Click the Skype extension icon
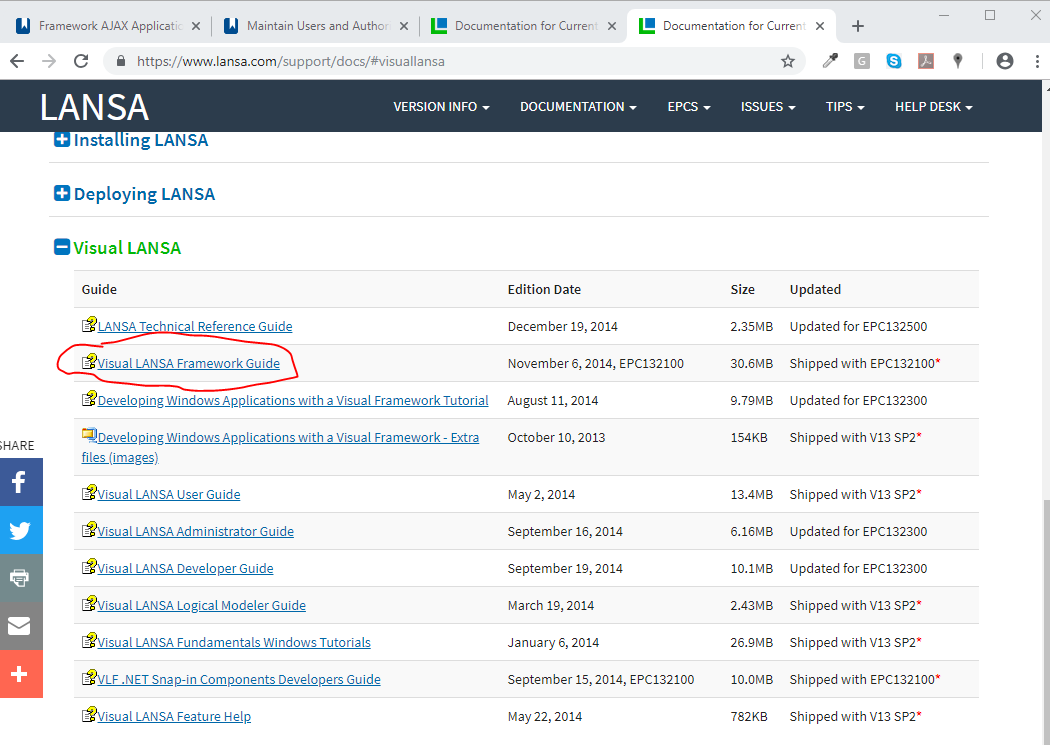Image resolution: width=1050 pixels, height=745 pixels. coord(893,61)
